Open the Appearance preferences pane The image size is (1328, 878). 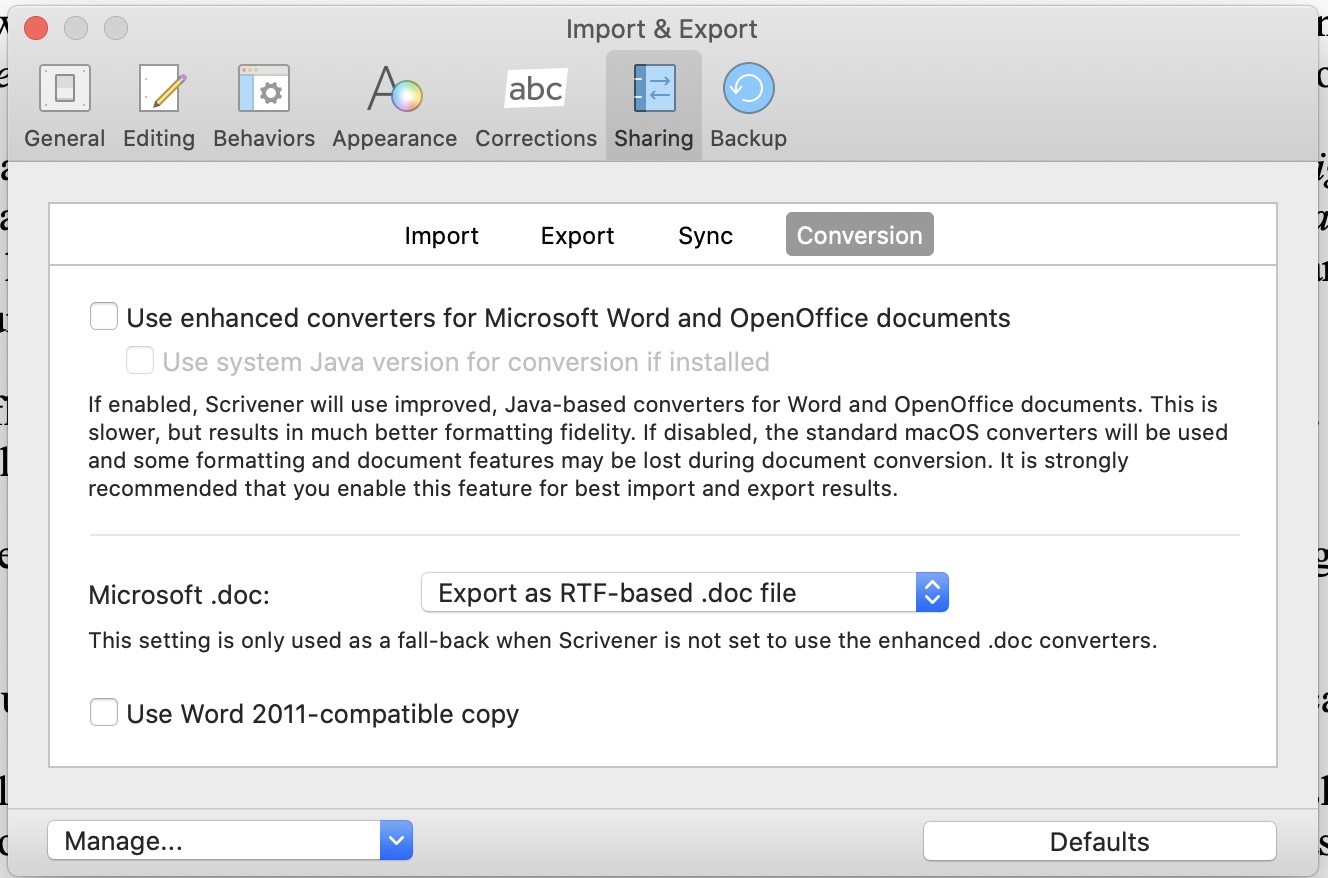[395, 106]
